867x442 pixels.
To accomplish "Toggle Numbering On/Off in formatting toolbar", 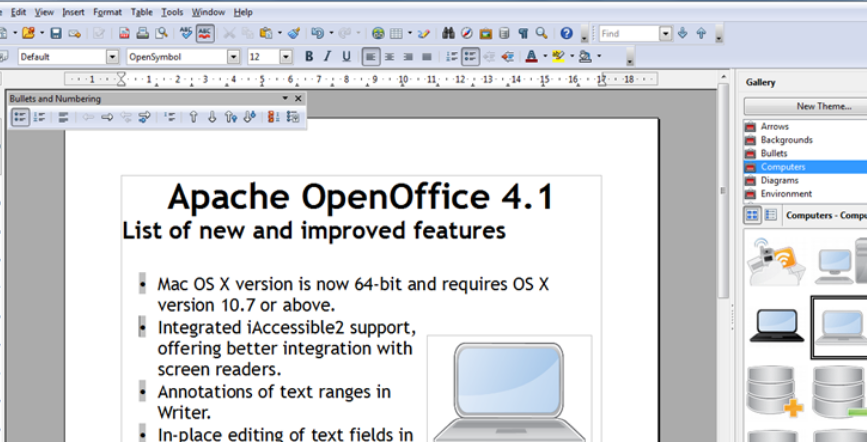I will click(452, 56).
